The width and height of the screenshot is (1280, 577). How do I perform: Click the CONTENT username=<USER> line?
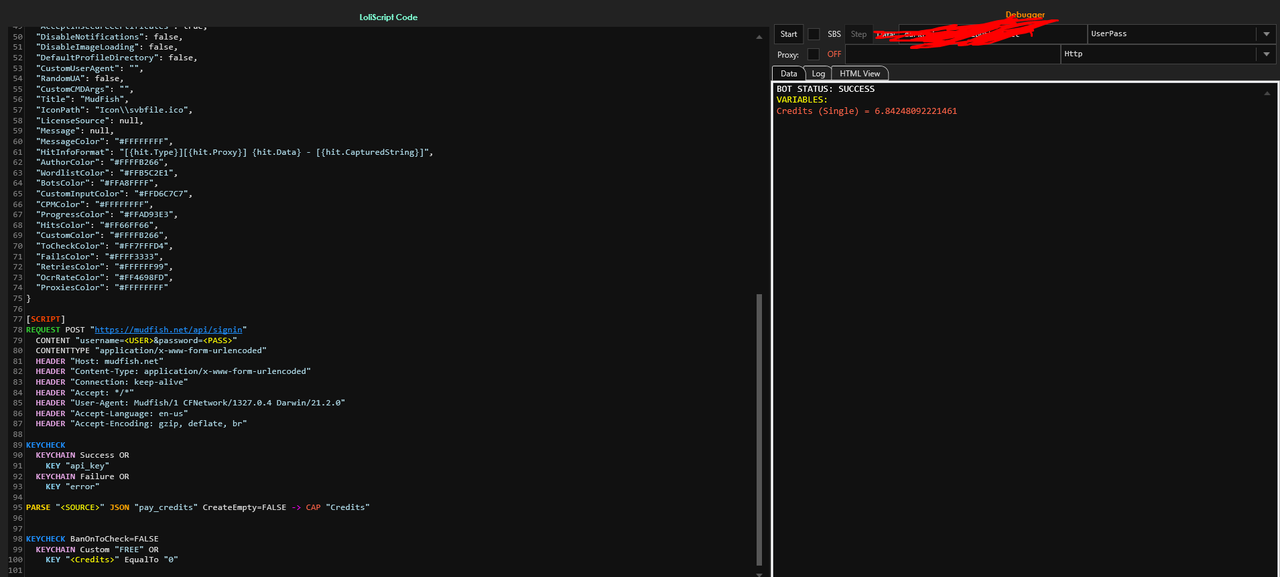(x=136, y=340)
